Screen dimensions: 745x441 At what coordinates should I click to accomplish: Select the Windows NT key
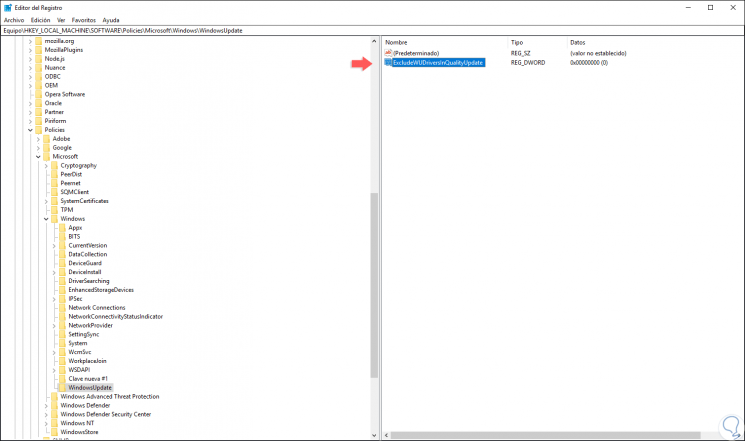pos(77,423)
